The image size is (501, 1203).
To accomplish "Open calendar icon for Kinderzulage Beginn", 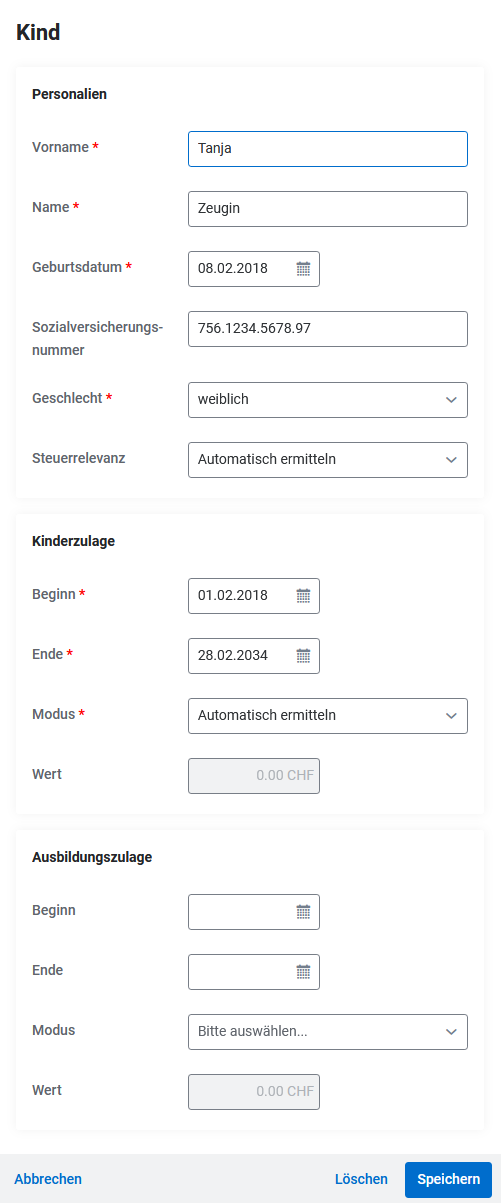I will tap(303, 596).
